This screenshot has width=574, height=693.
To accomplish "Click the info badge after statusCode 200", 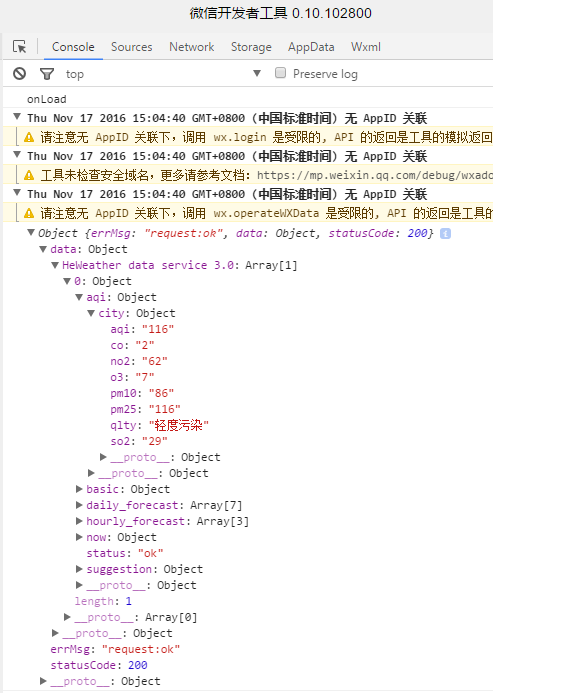I will (x=445, y=233).
